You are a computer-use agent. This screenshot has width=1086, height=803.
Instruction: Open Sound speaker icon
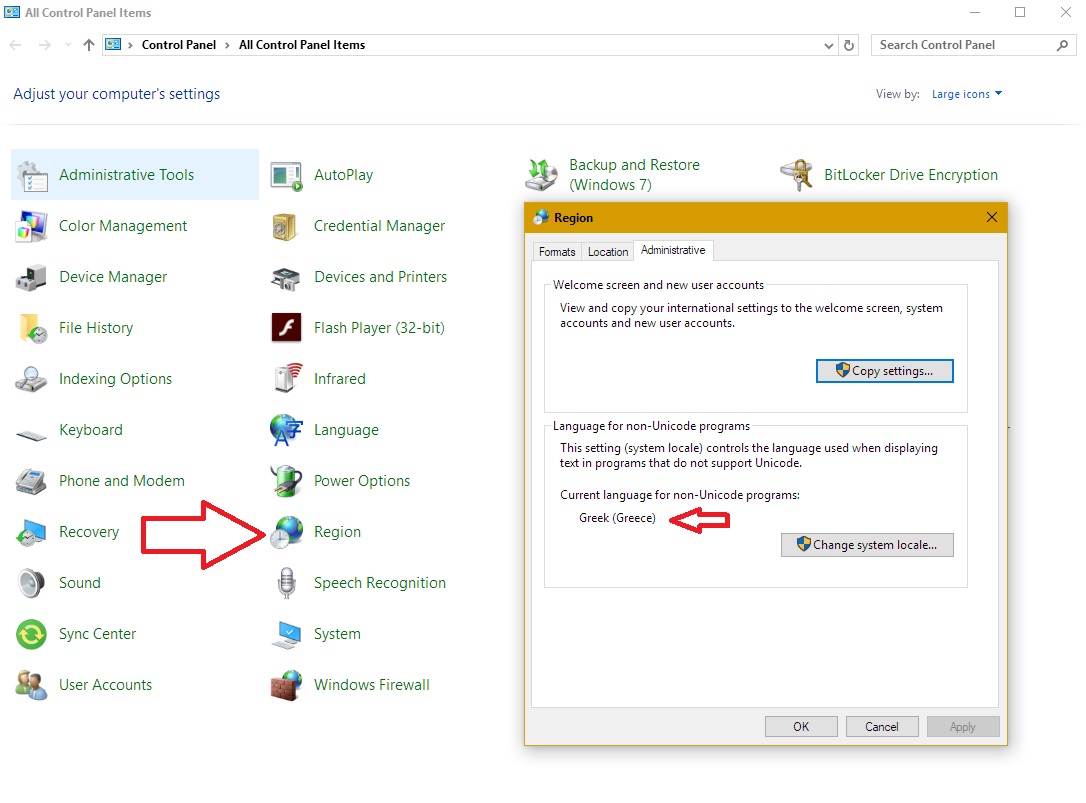[x=30, y=583]
